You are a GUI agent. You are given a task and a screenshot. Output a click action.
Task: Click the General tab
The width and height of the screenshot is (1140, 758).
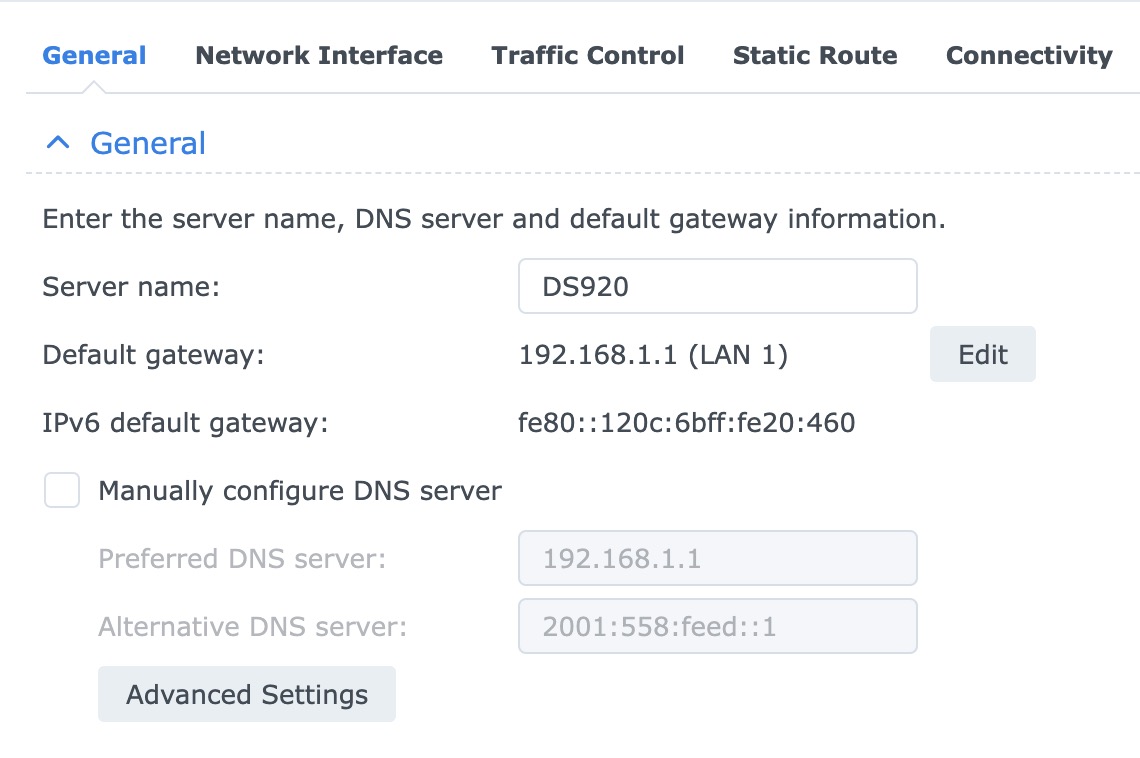pos(94,56)
